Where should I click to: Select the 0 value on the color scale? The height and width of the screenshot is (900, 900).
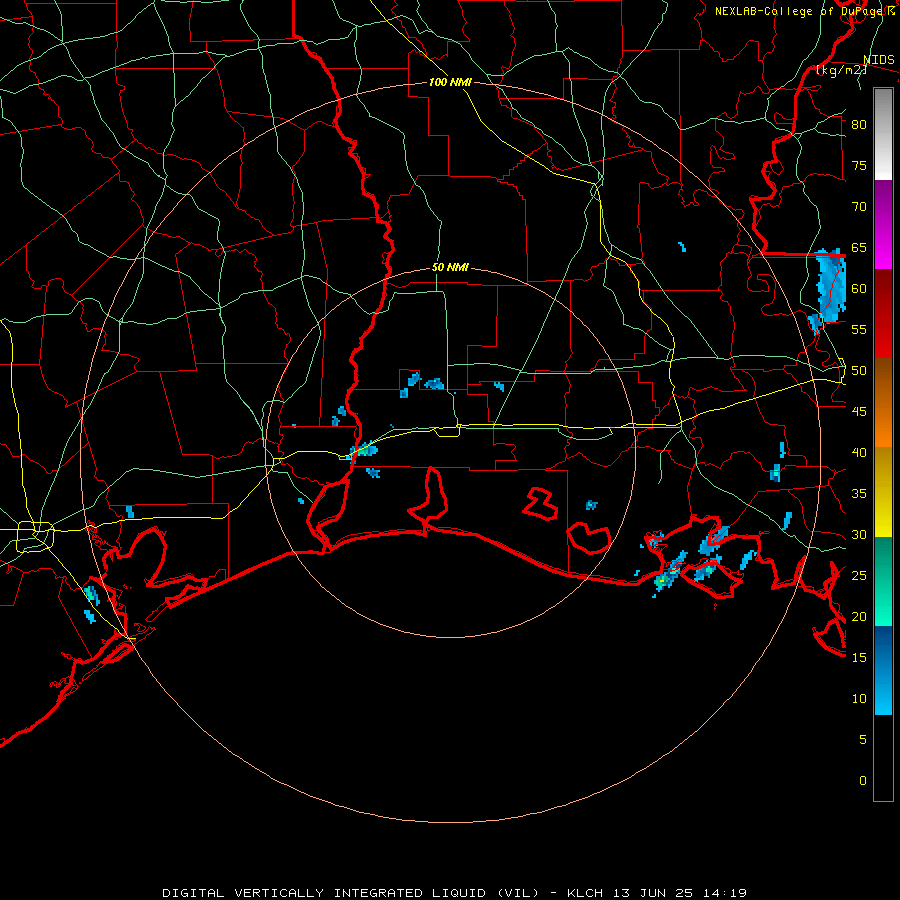click(863, 781)
